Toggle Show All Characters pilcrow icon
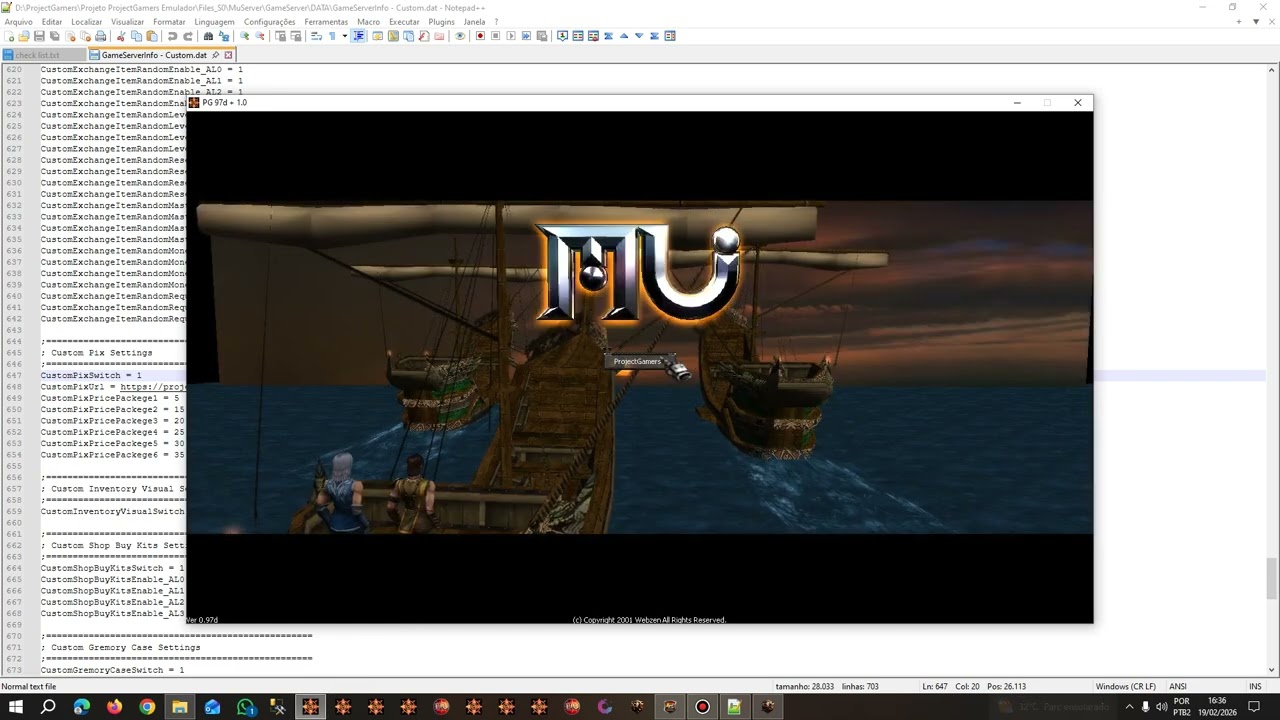Screen dimensions: 1280x720 (332, 36)
